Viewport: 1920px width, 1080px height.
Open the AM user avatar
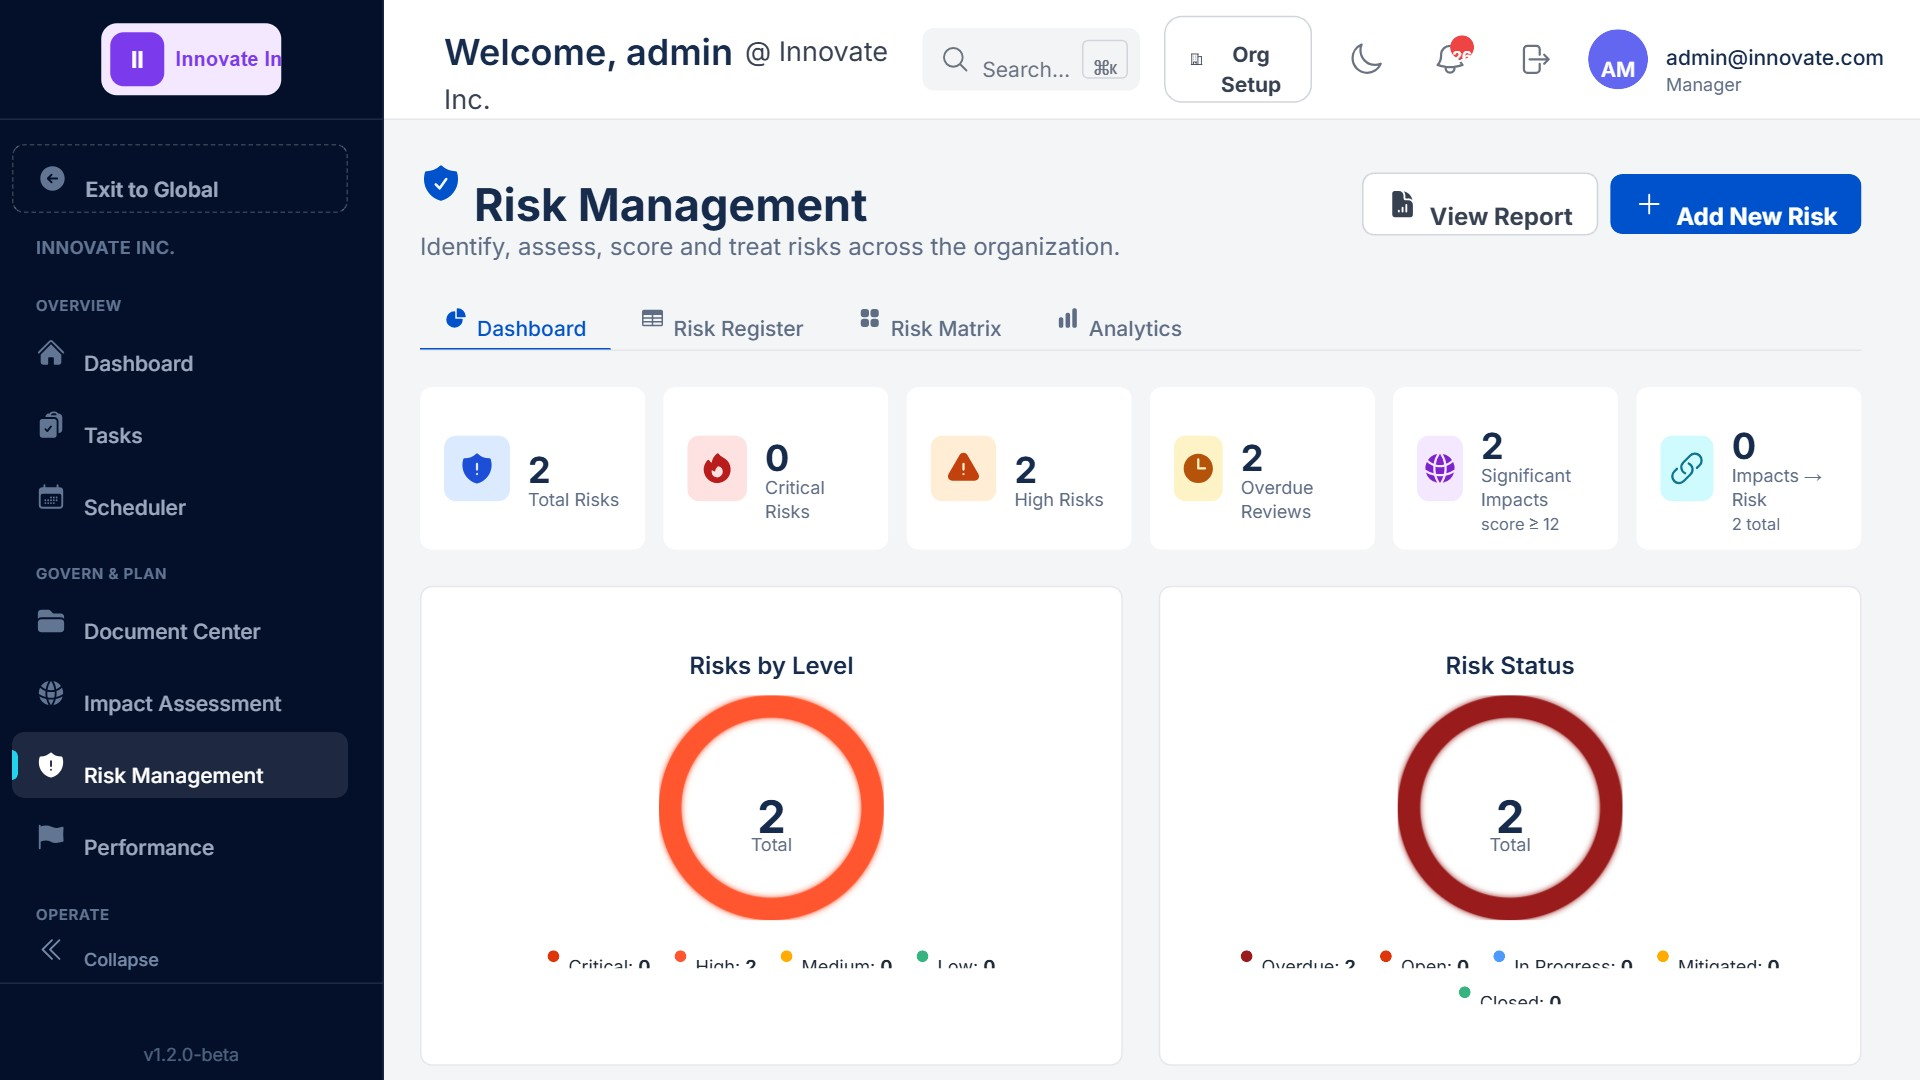coord(1617,59)
